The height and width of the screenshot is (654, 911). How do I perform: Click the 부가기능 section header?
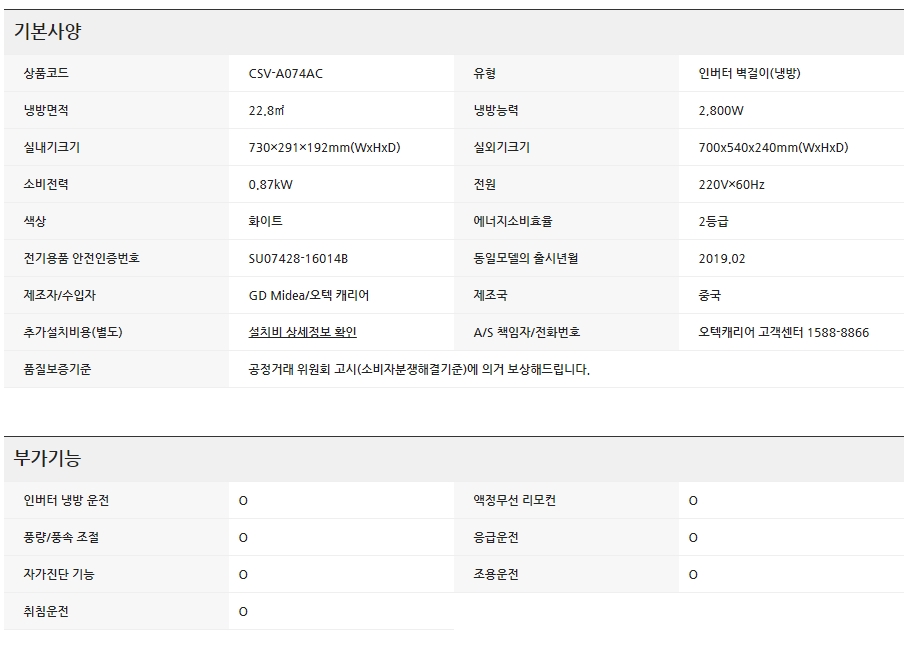[x=47, y=459]
